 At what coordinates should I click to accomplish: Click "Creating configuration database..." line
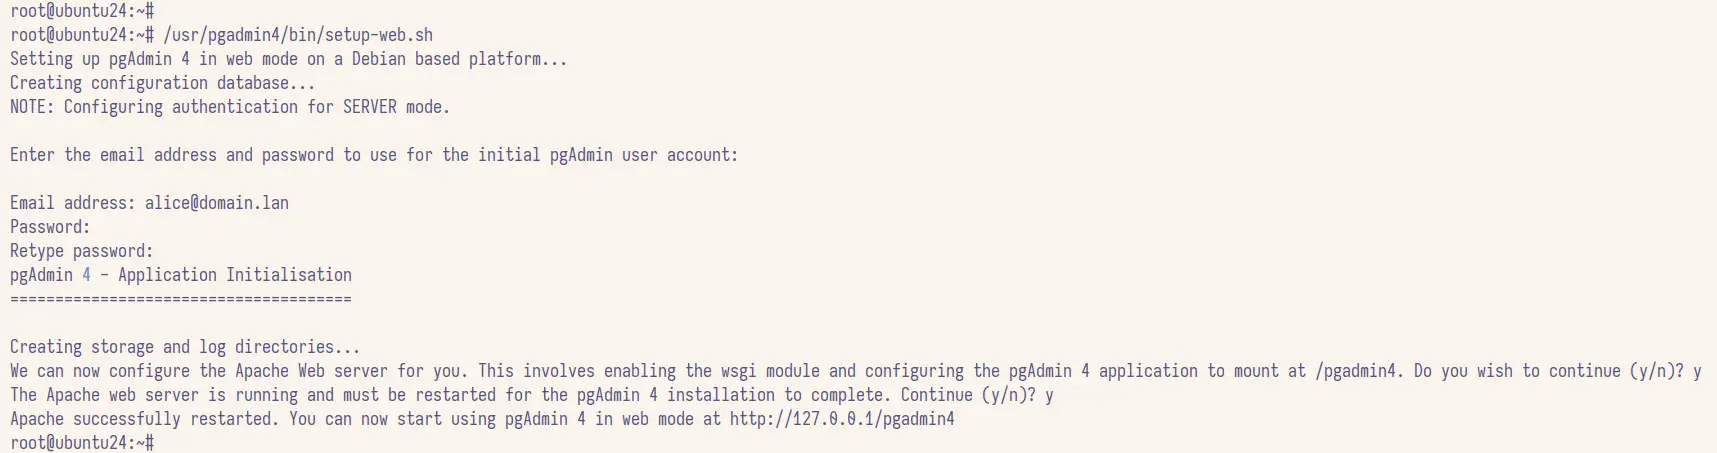pyautogui.click(x=162, y=83)
